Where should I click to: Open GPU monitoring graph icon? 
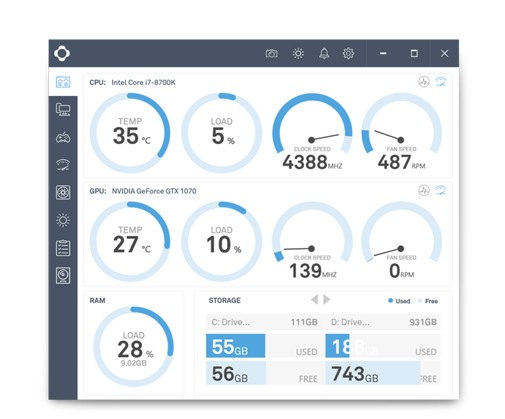pyautogui.click(x=424, y=190)
